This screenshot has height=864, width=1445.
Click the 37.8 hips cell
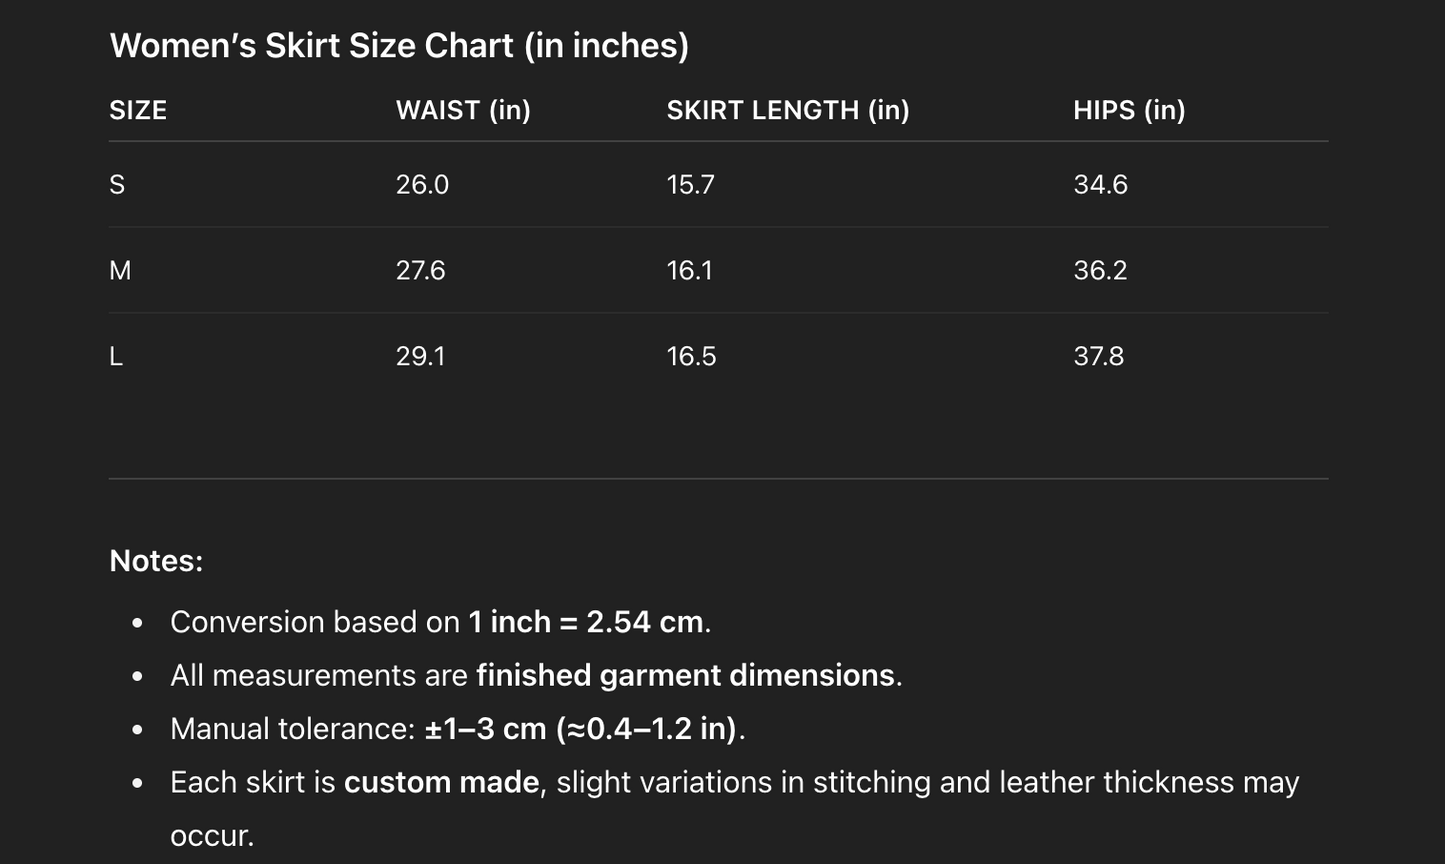pos(1099,357)
